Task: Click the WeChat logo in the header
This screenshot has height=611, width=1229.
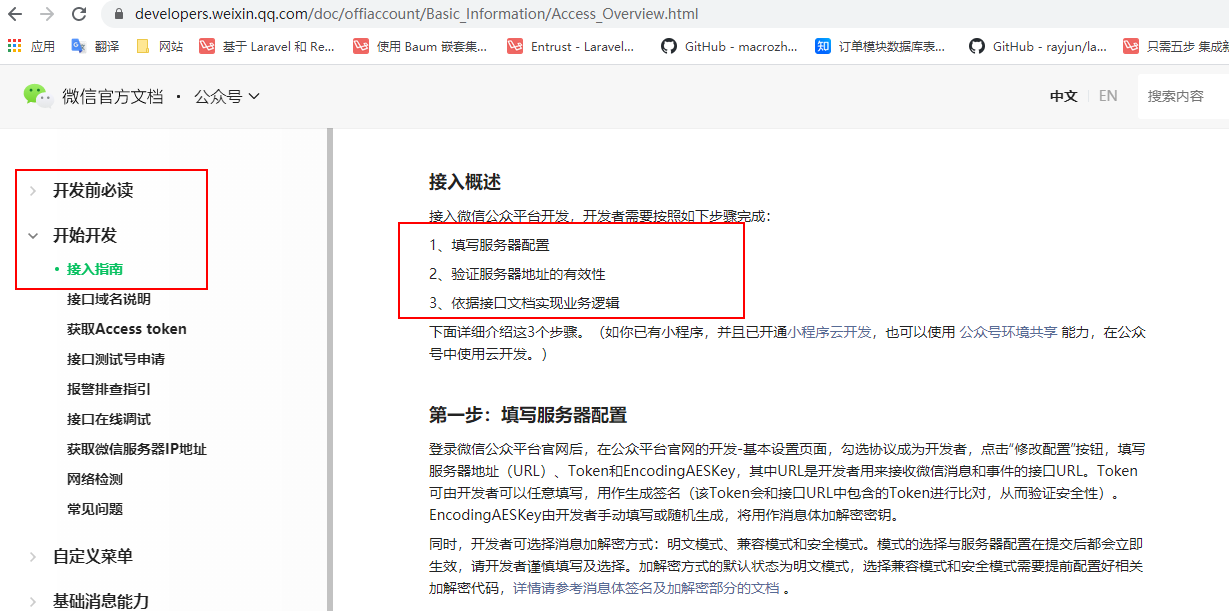Action: [37, 95]
